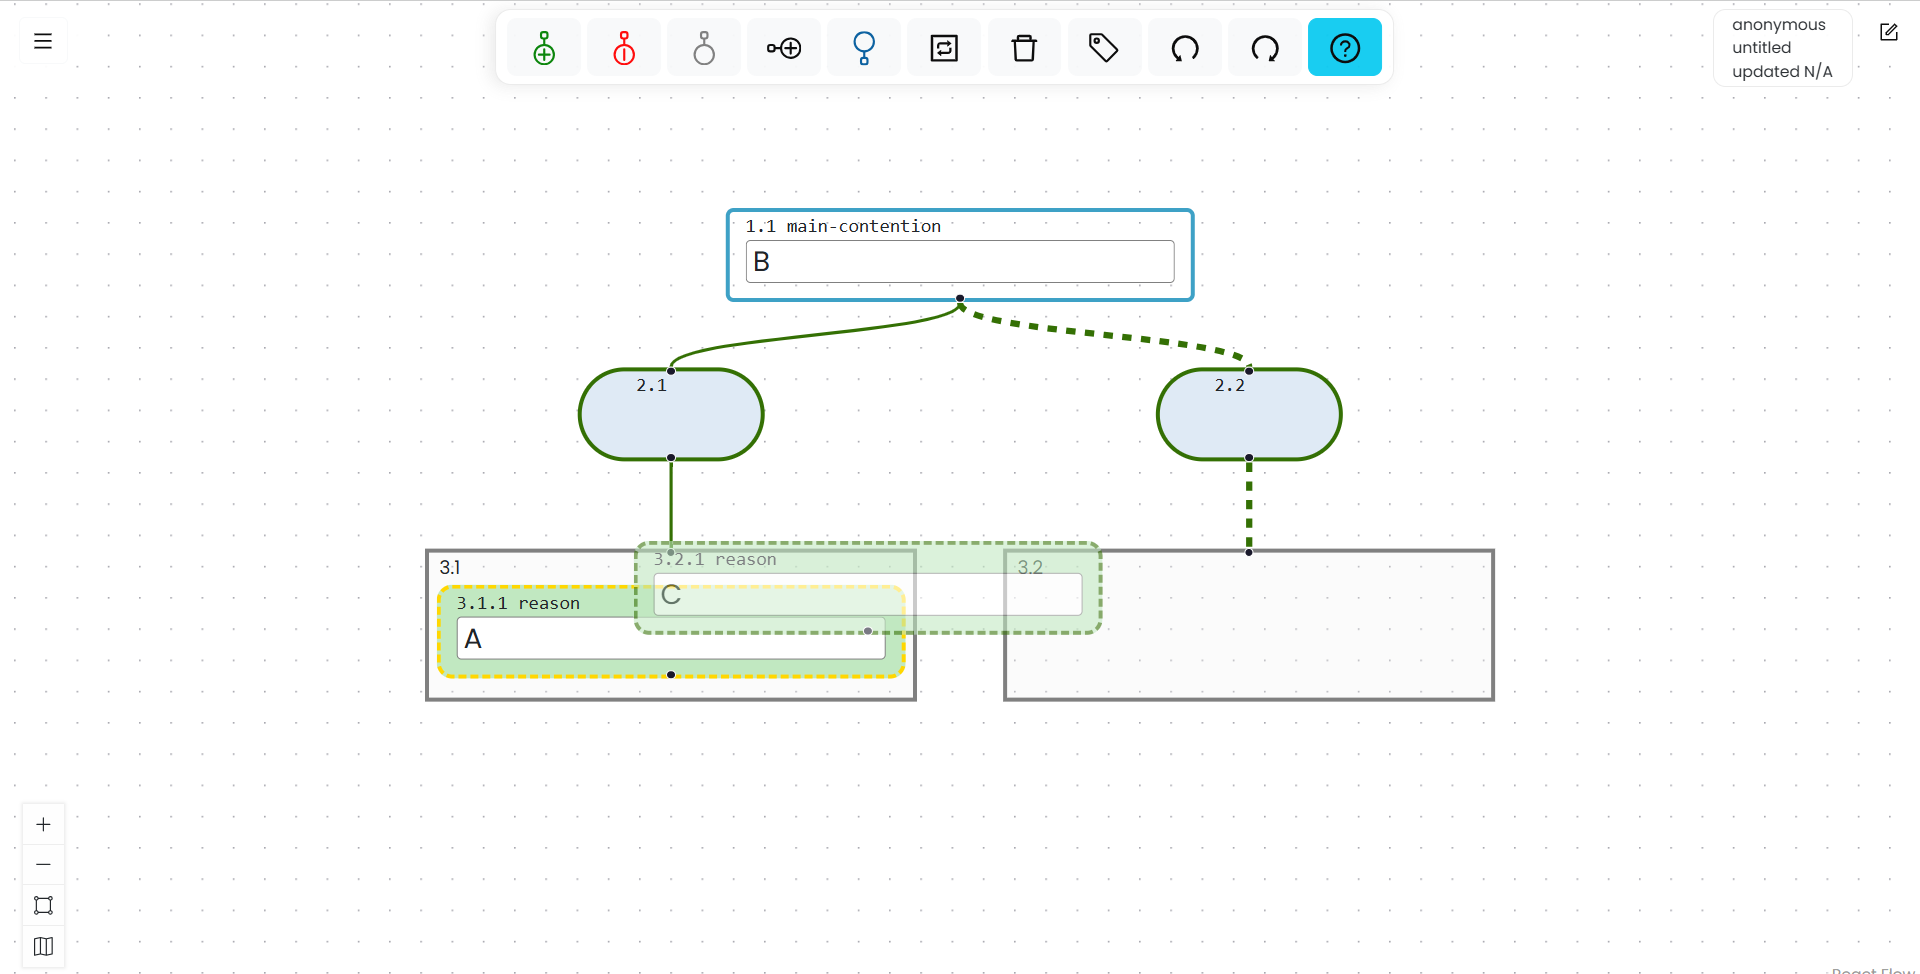The image size is (1920, 974).
Task: Click the reason text field A
Action: pyautogui.click(x=671, y=638)
